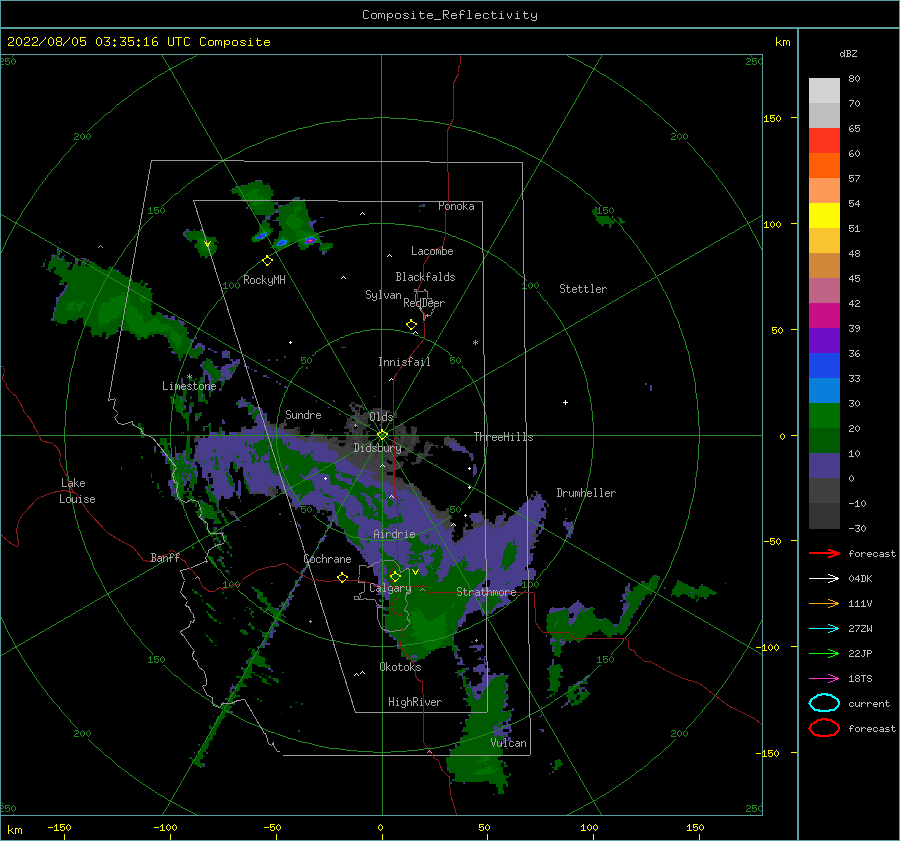Click the Sundre city label
This screenshot has width=900, height=841.
pyautogui.click(x=303, y=414)
